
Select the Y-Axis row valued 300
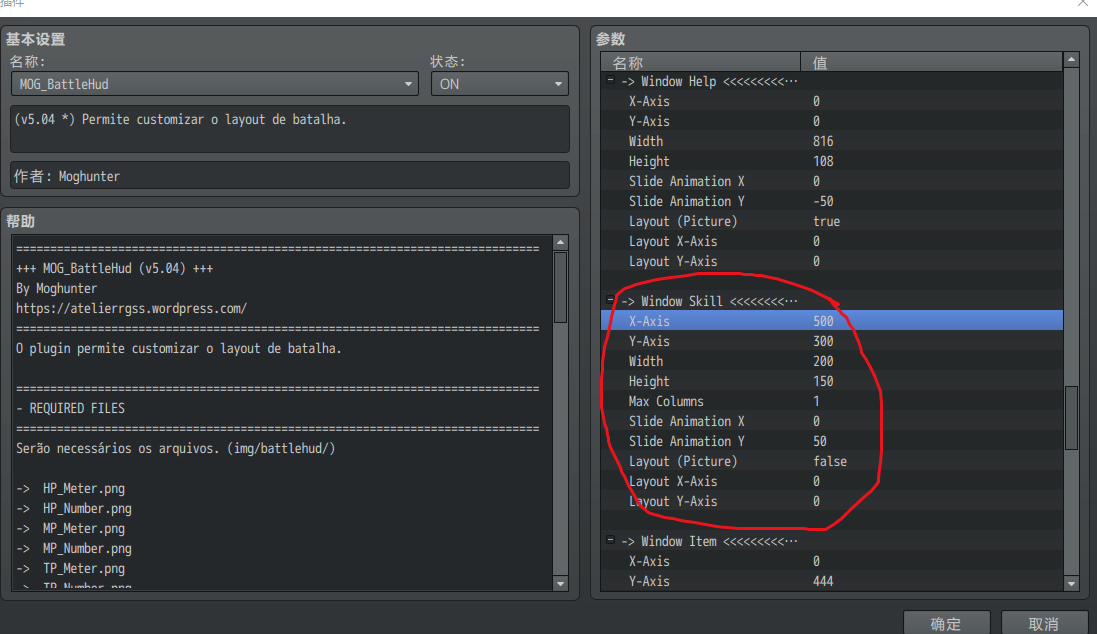(x=832, y=341)
